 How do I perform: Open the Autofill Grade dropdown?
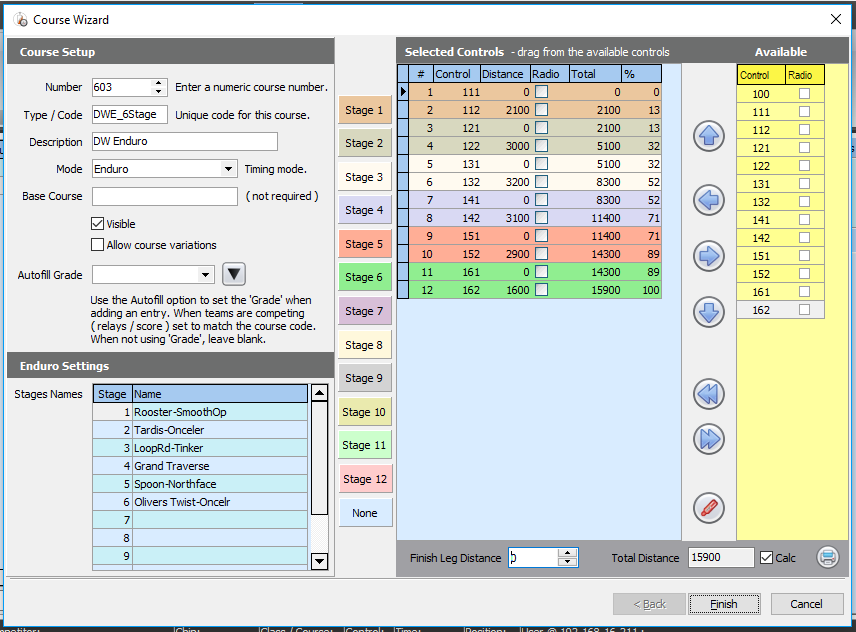(205, 275)
